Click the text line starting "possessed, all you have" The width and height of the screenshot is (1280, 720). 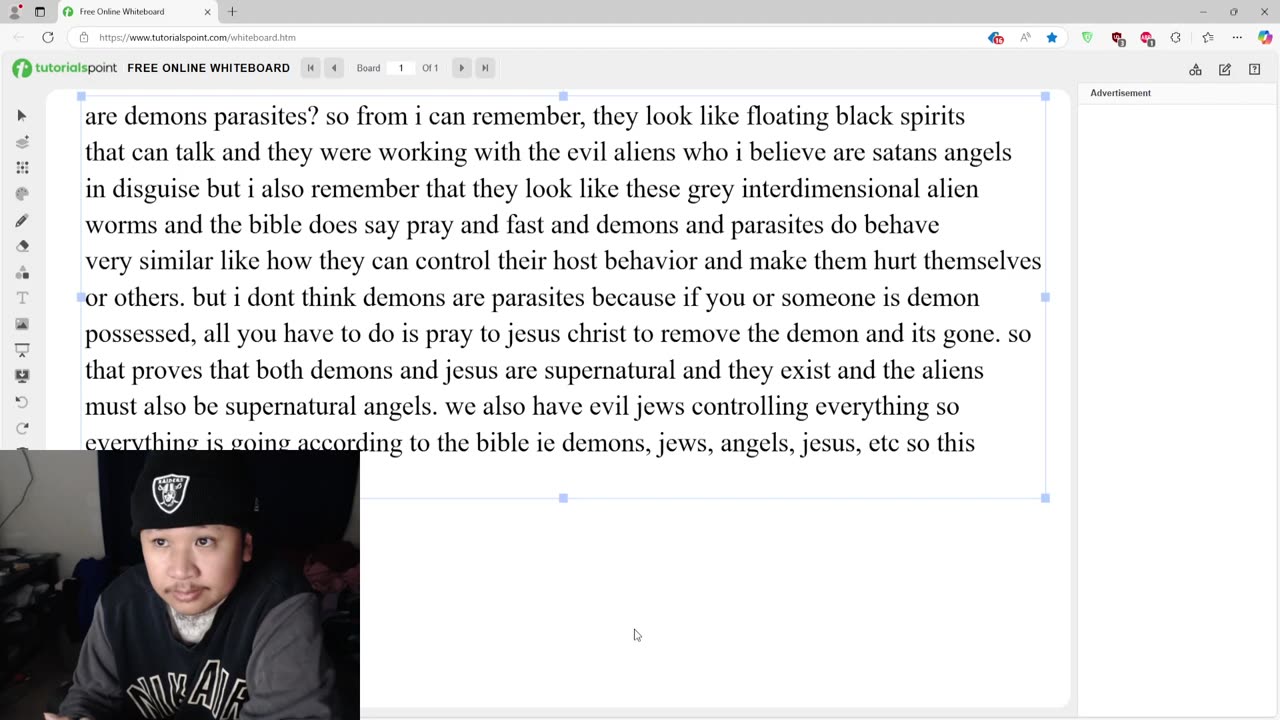tap(558, 334)
